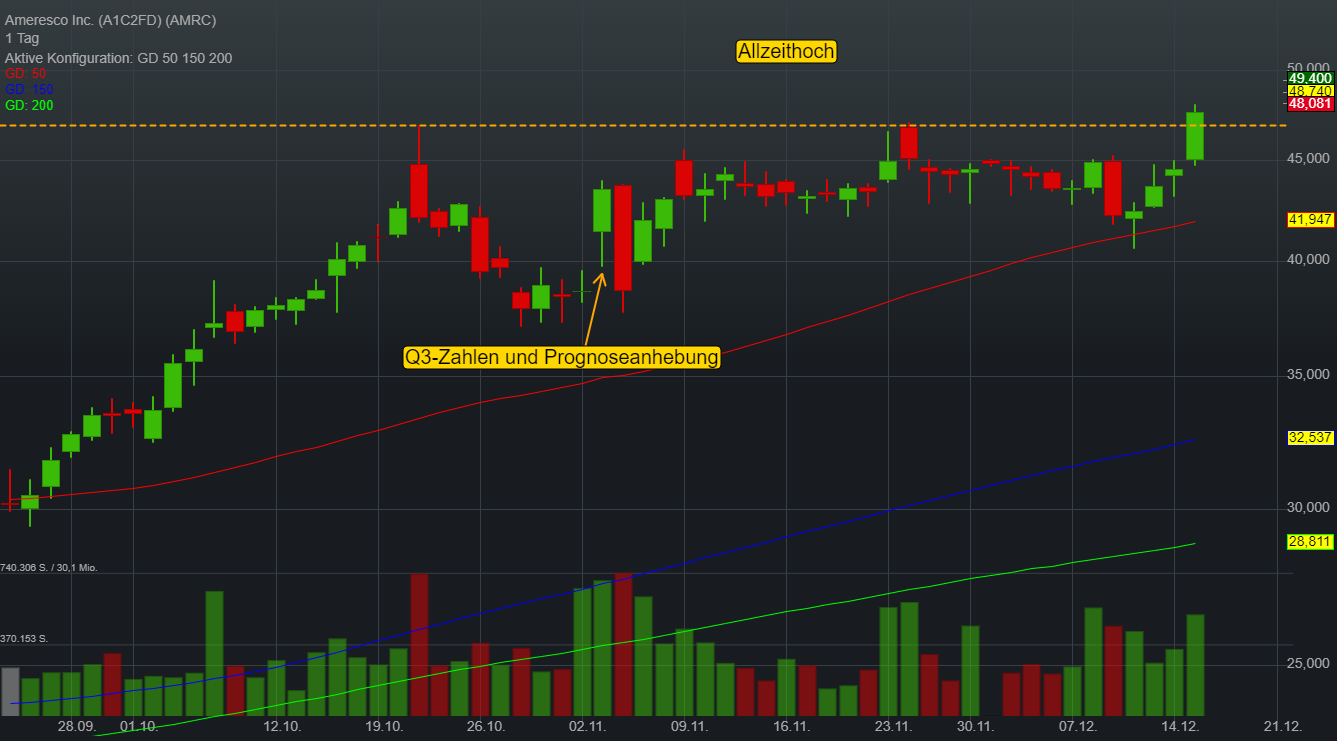Click the 25,000 price axis label
Screen dimensions: 1337x741
point(1309,663)
